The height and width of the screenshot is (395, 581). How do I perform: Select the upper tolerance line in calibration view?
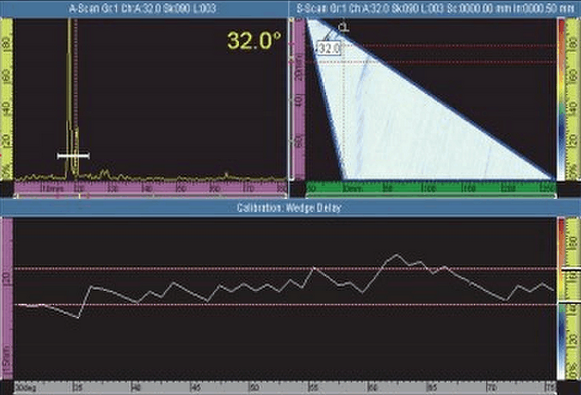coord(285,268)
